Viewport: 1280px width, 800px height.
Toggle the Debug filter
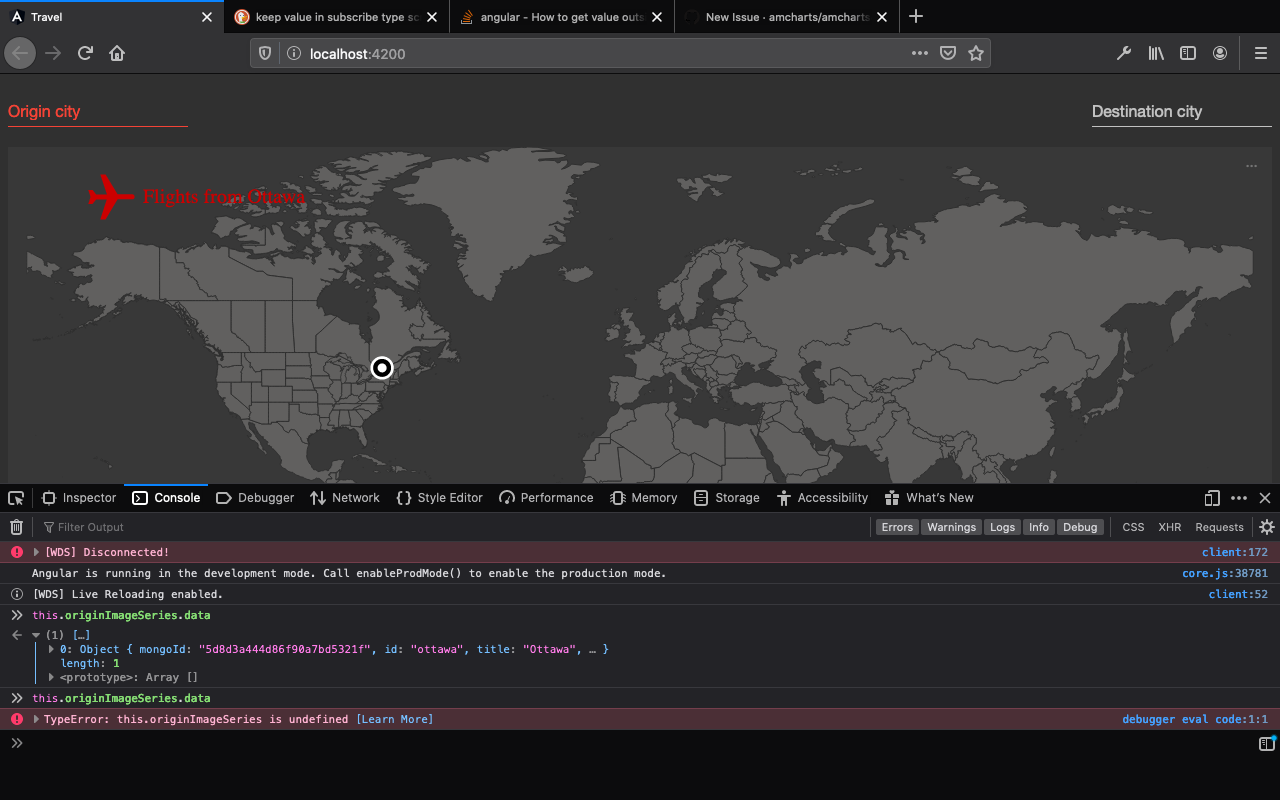click(1080, 527)
